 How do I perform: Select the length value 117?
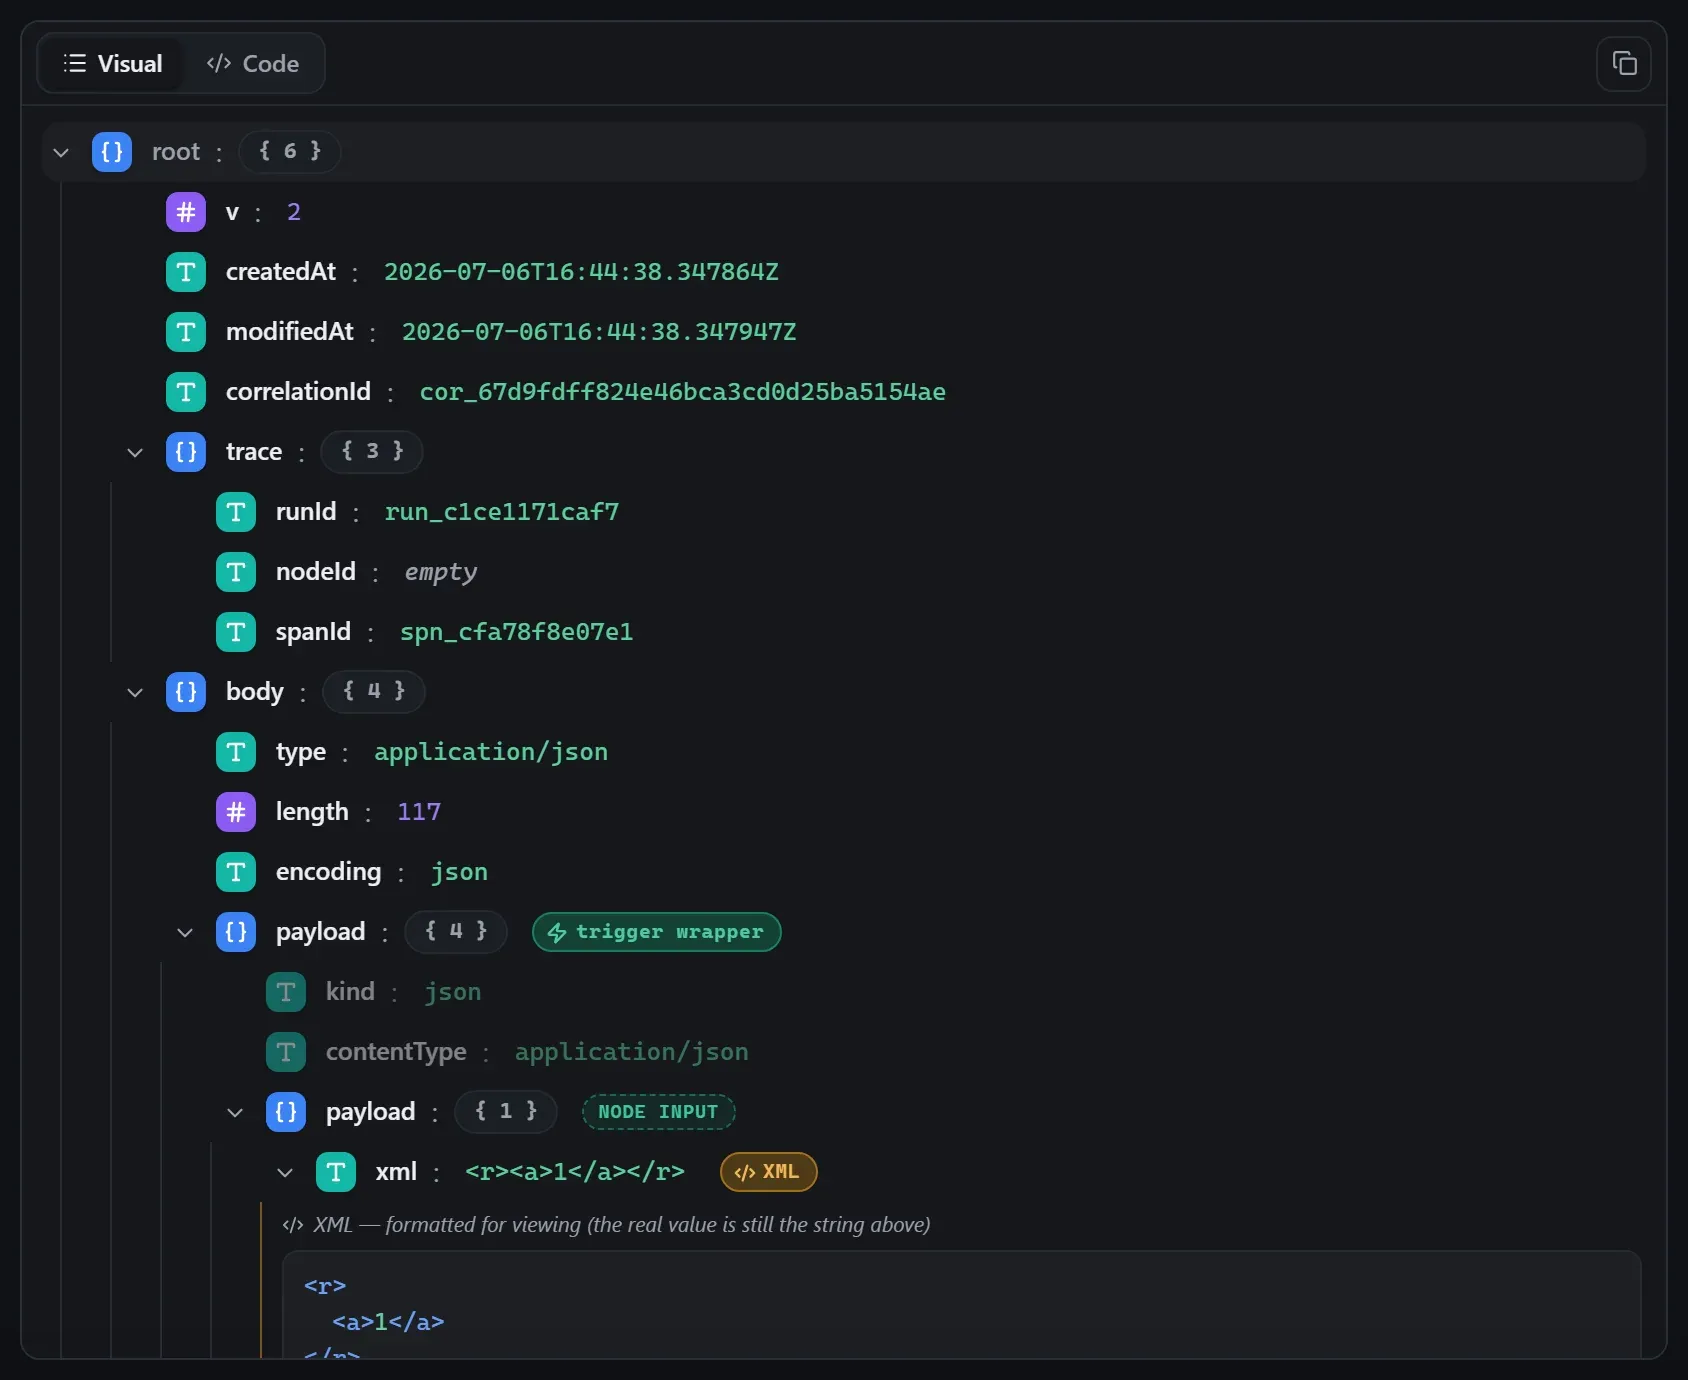click(x=419, y=812)
